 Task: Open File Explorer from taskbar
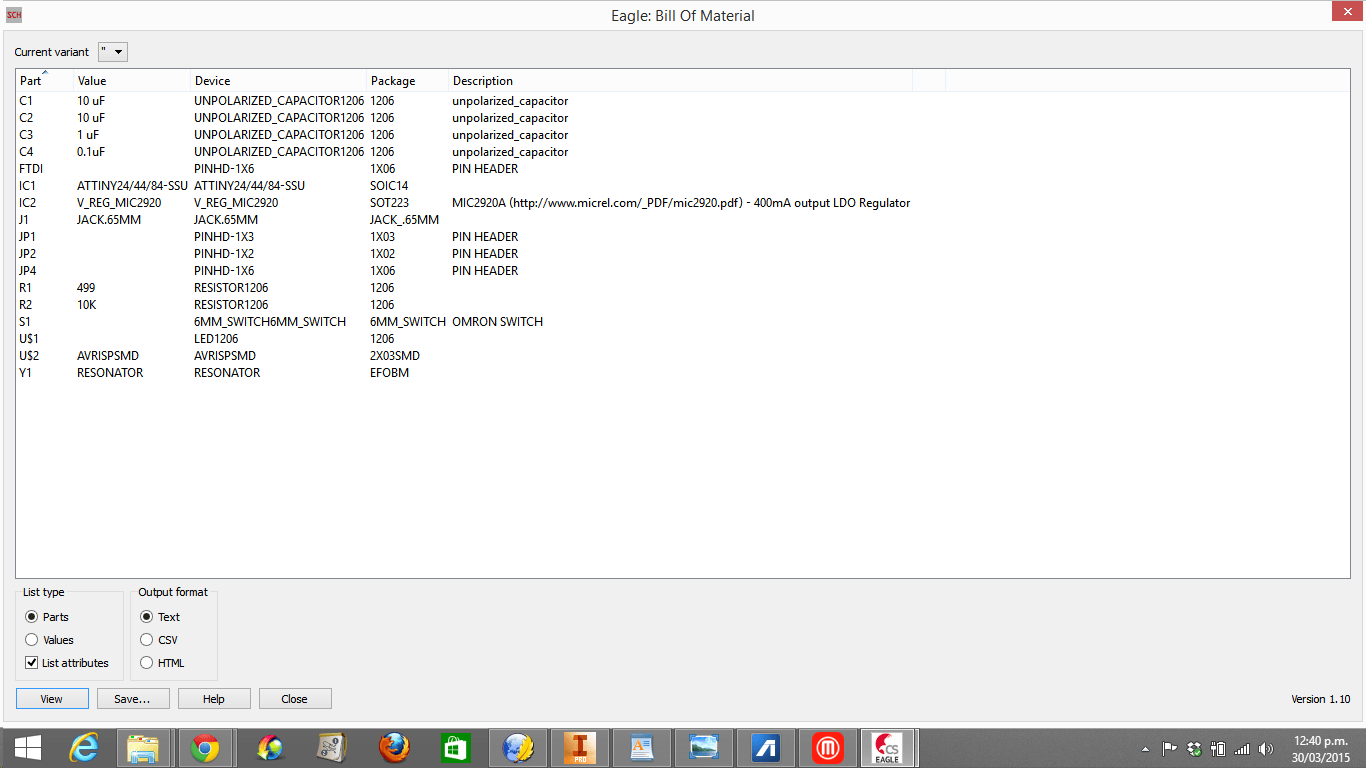click(144, 748)
